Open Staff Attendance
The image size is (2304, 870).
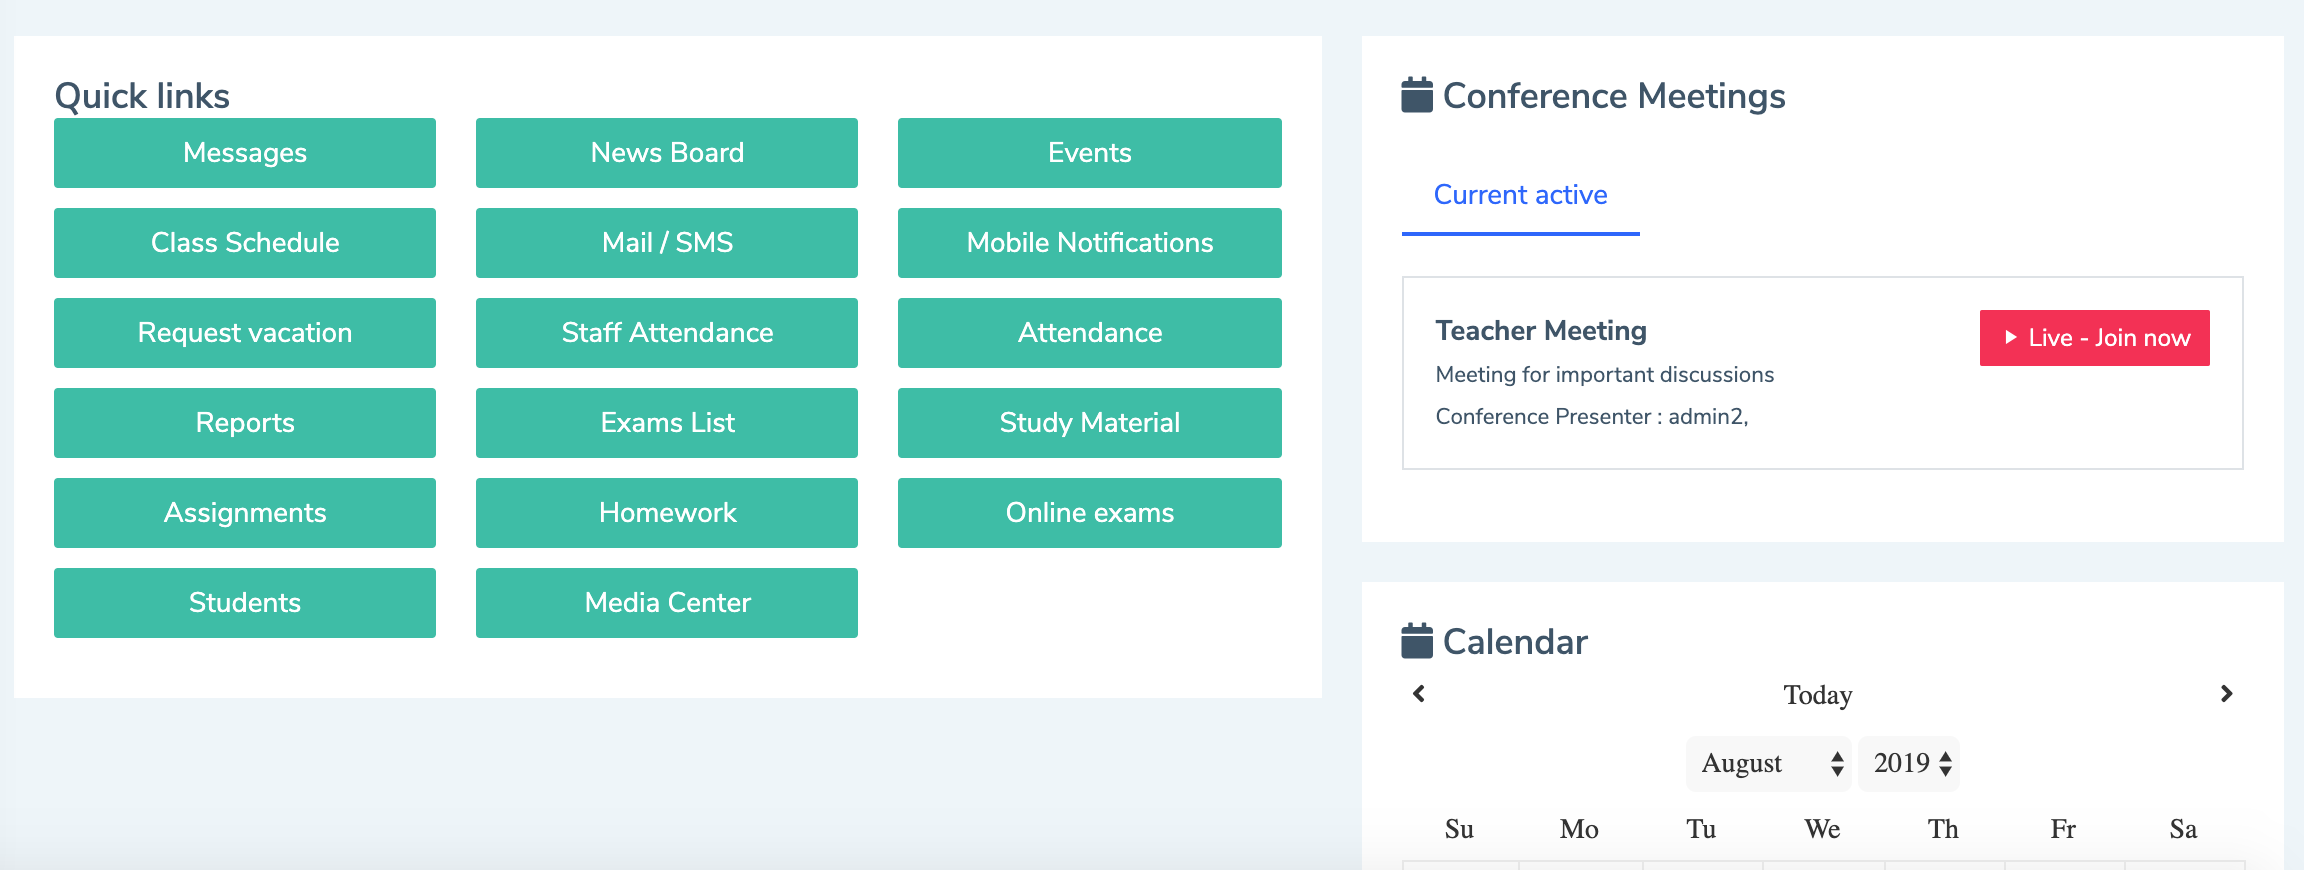pos(667,333)
